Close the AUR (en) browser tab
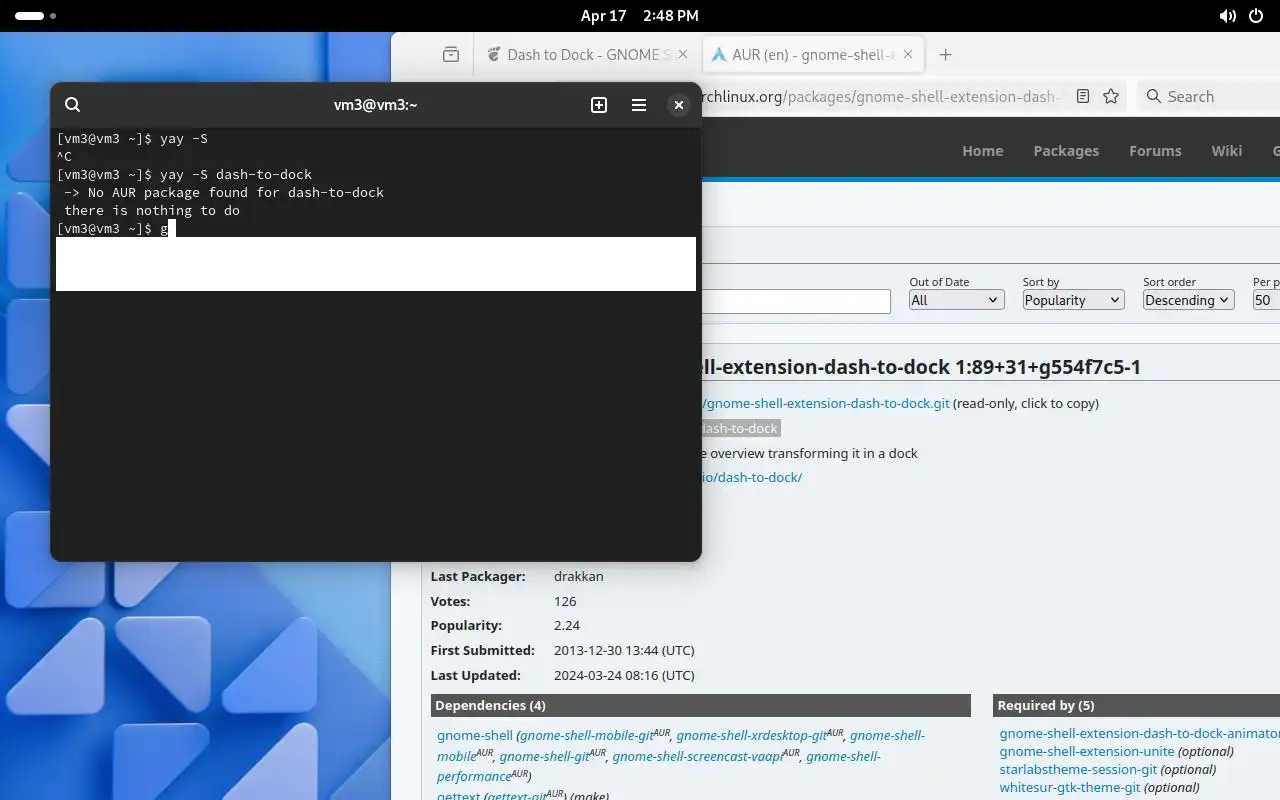Screen dimensions: 1280x800 [x=908, y=55]
